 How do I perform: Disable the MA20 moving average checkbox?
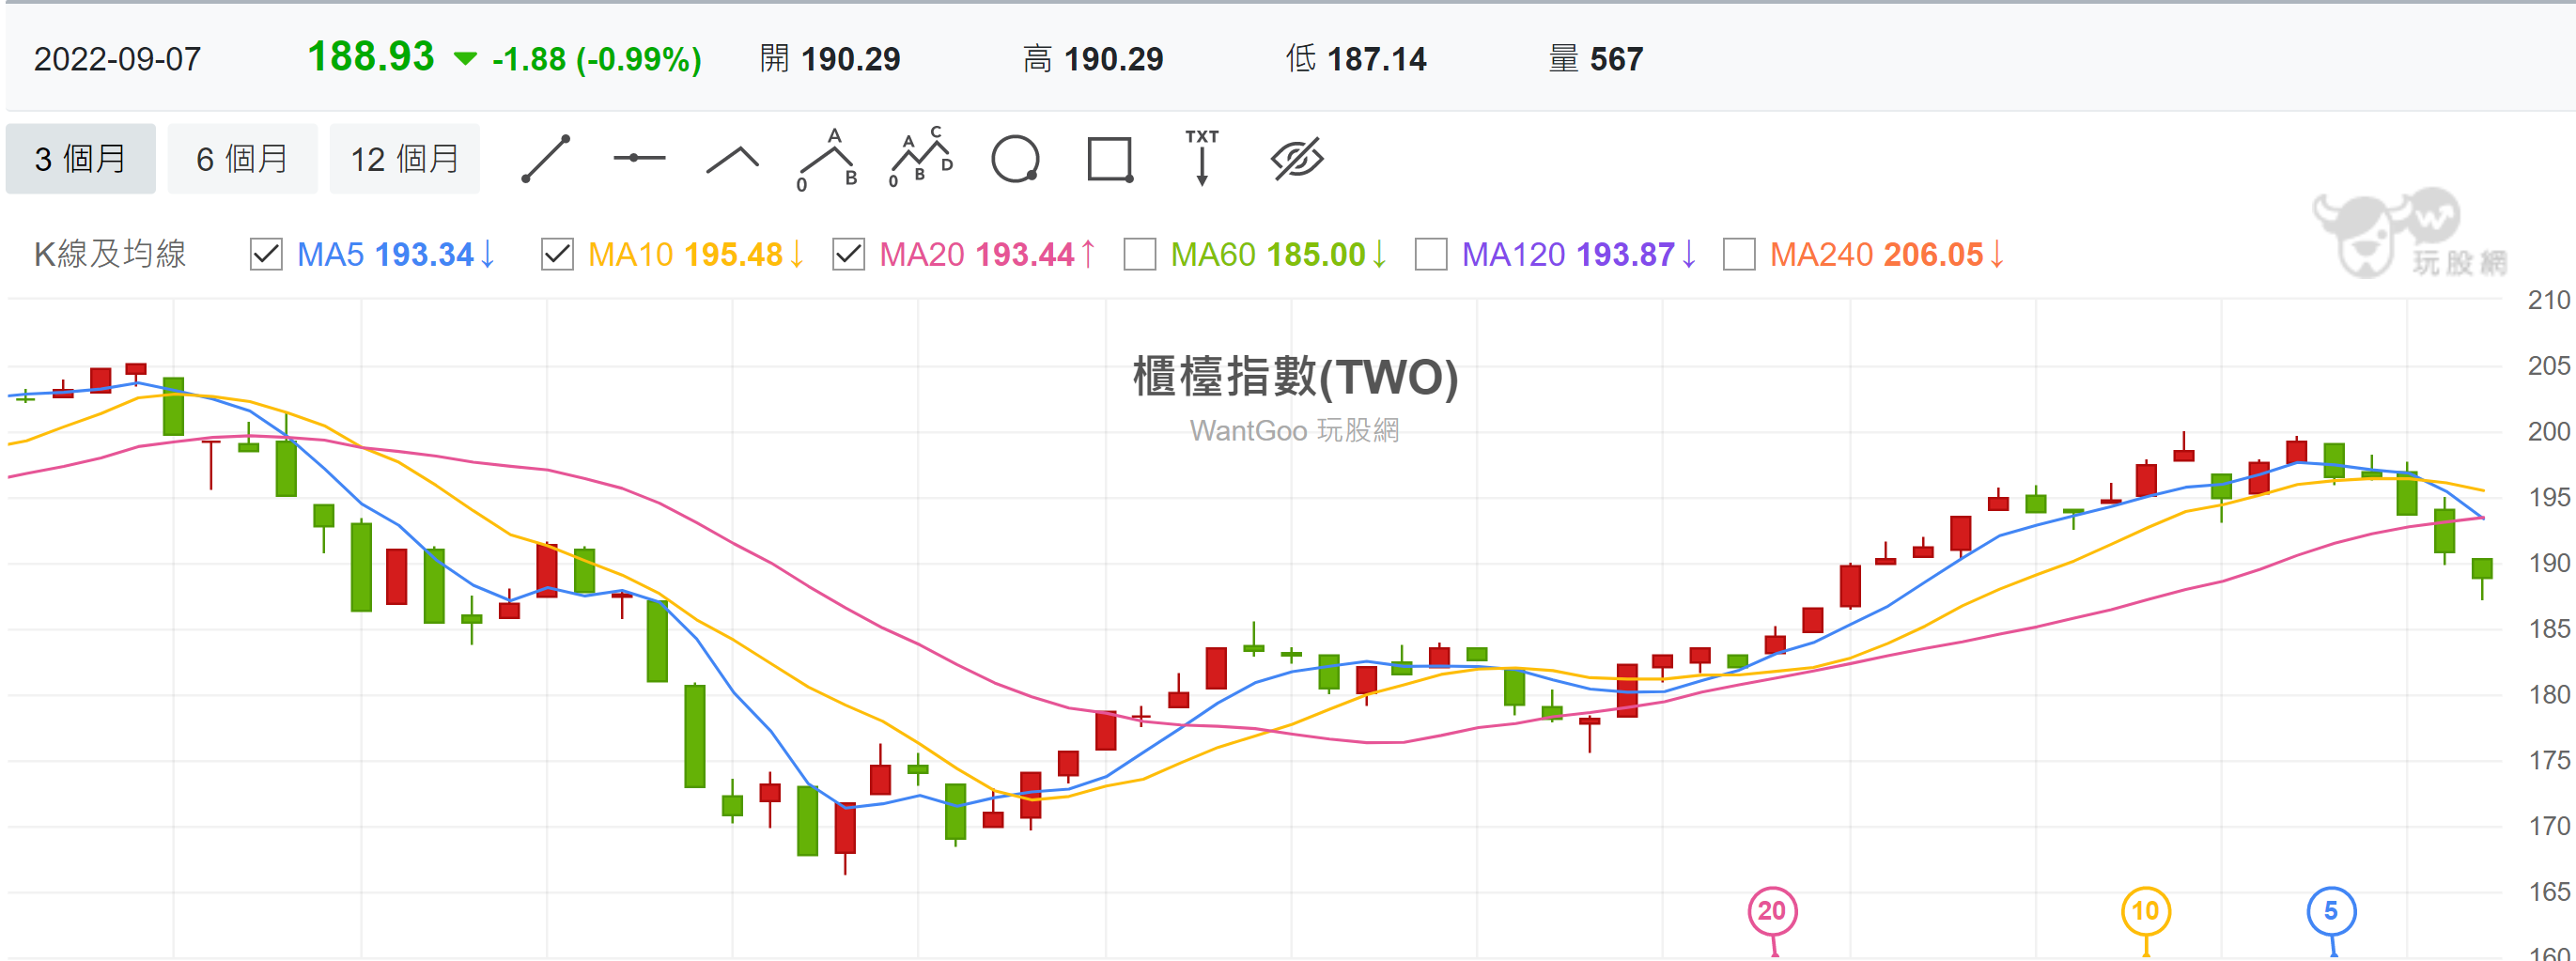[848, 254]
